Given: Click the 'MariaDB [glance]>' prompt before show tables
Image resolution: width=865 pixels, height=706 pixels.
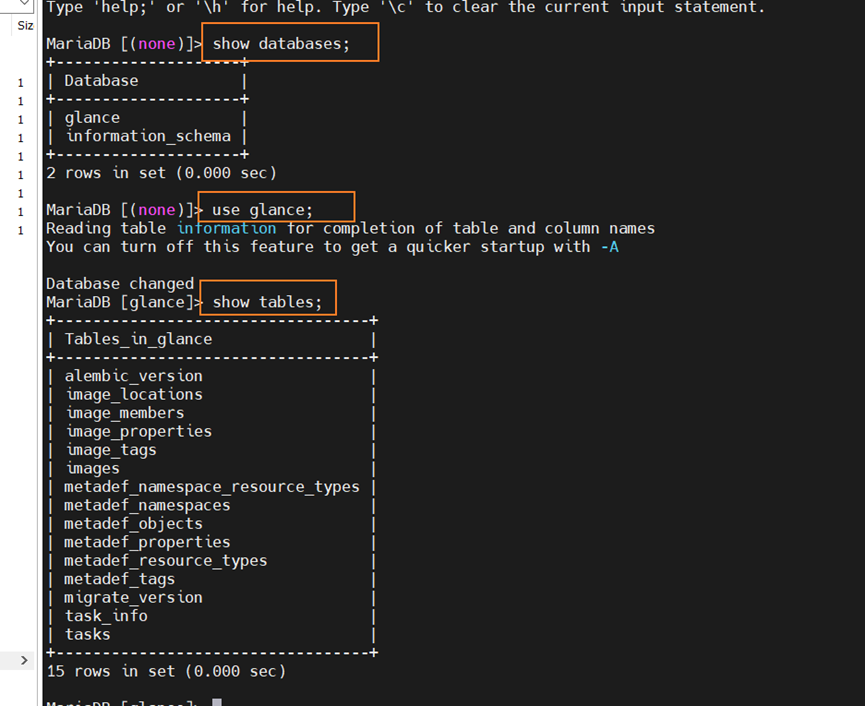Looking at the screenshot, I should 125,302.
